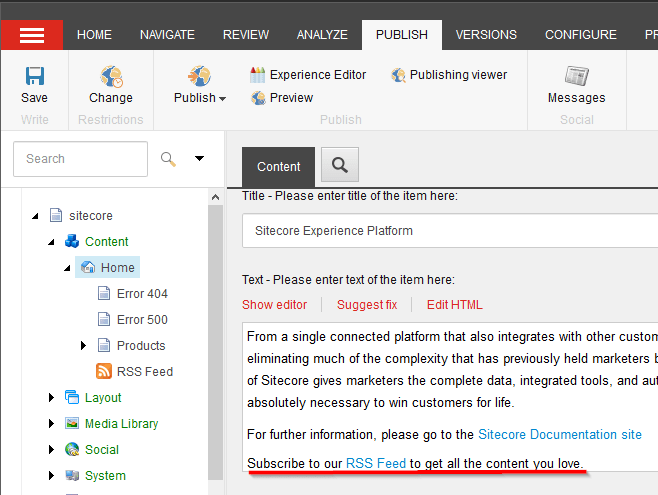Click the red hamburger menu button
This screenshot has width=658, height=495.
point(32,35)
